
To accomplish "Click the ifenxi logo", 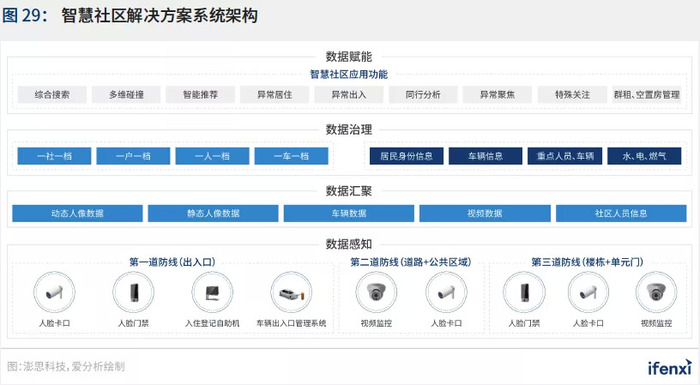I will point(670,367).
